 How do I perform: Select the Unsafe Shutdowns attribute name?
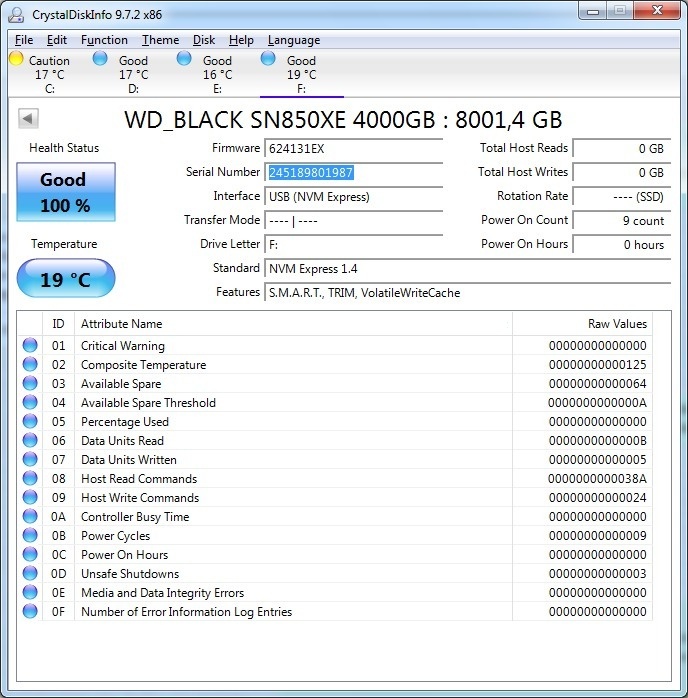coord(130,573)
